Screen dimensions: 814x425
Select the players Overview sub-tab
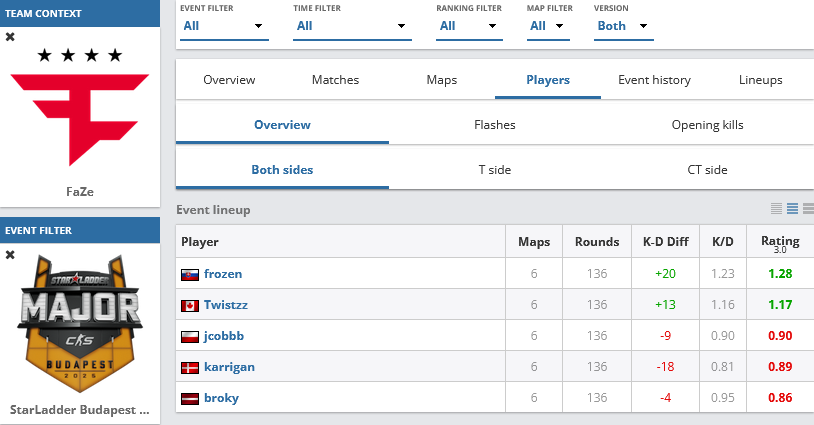point(282,125)
